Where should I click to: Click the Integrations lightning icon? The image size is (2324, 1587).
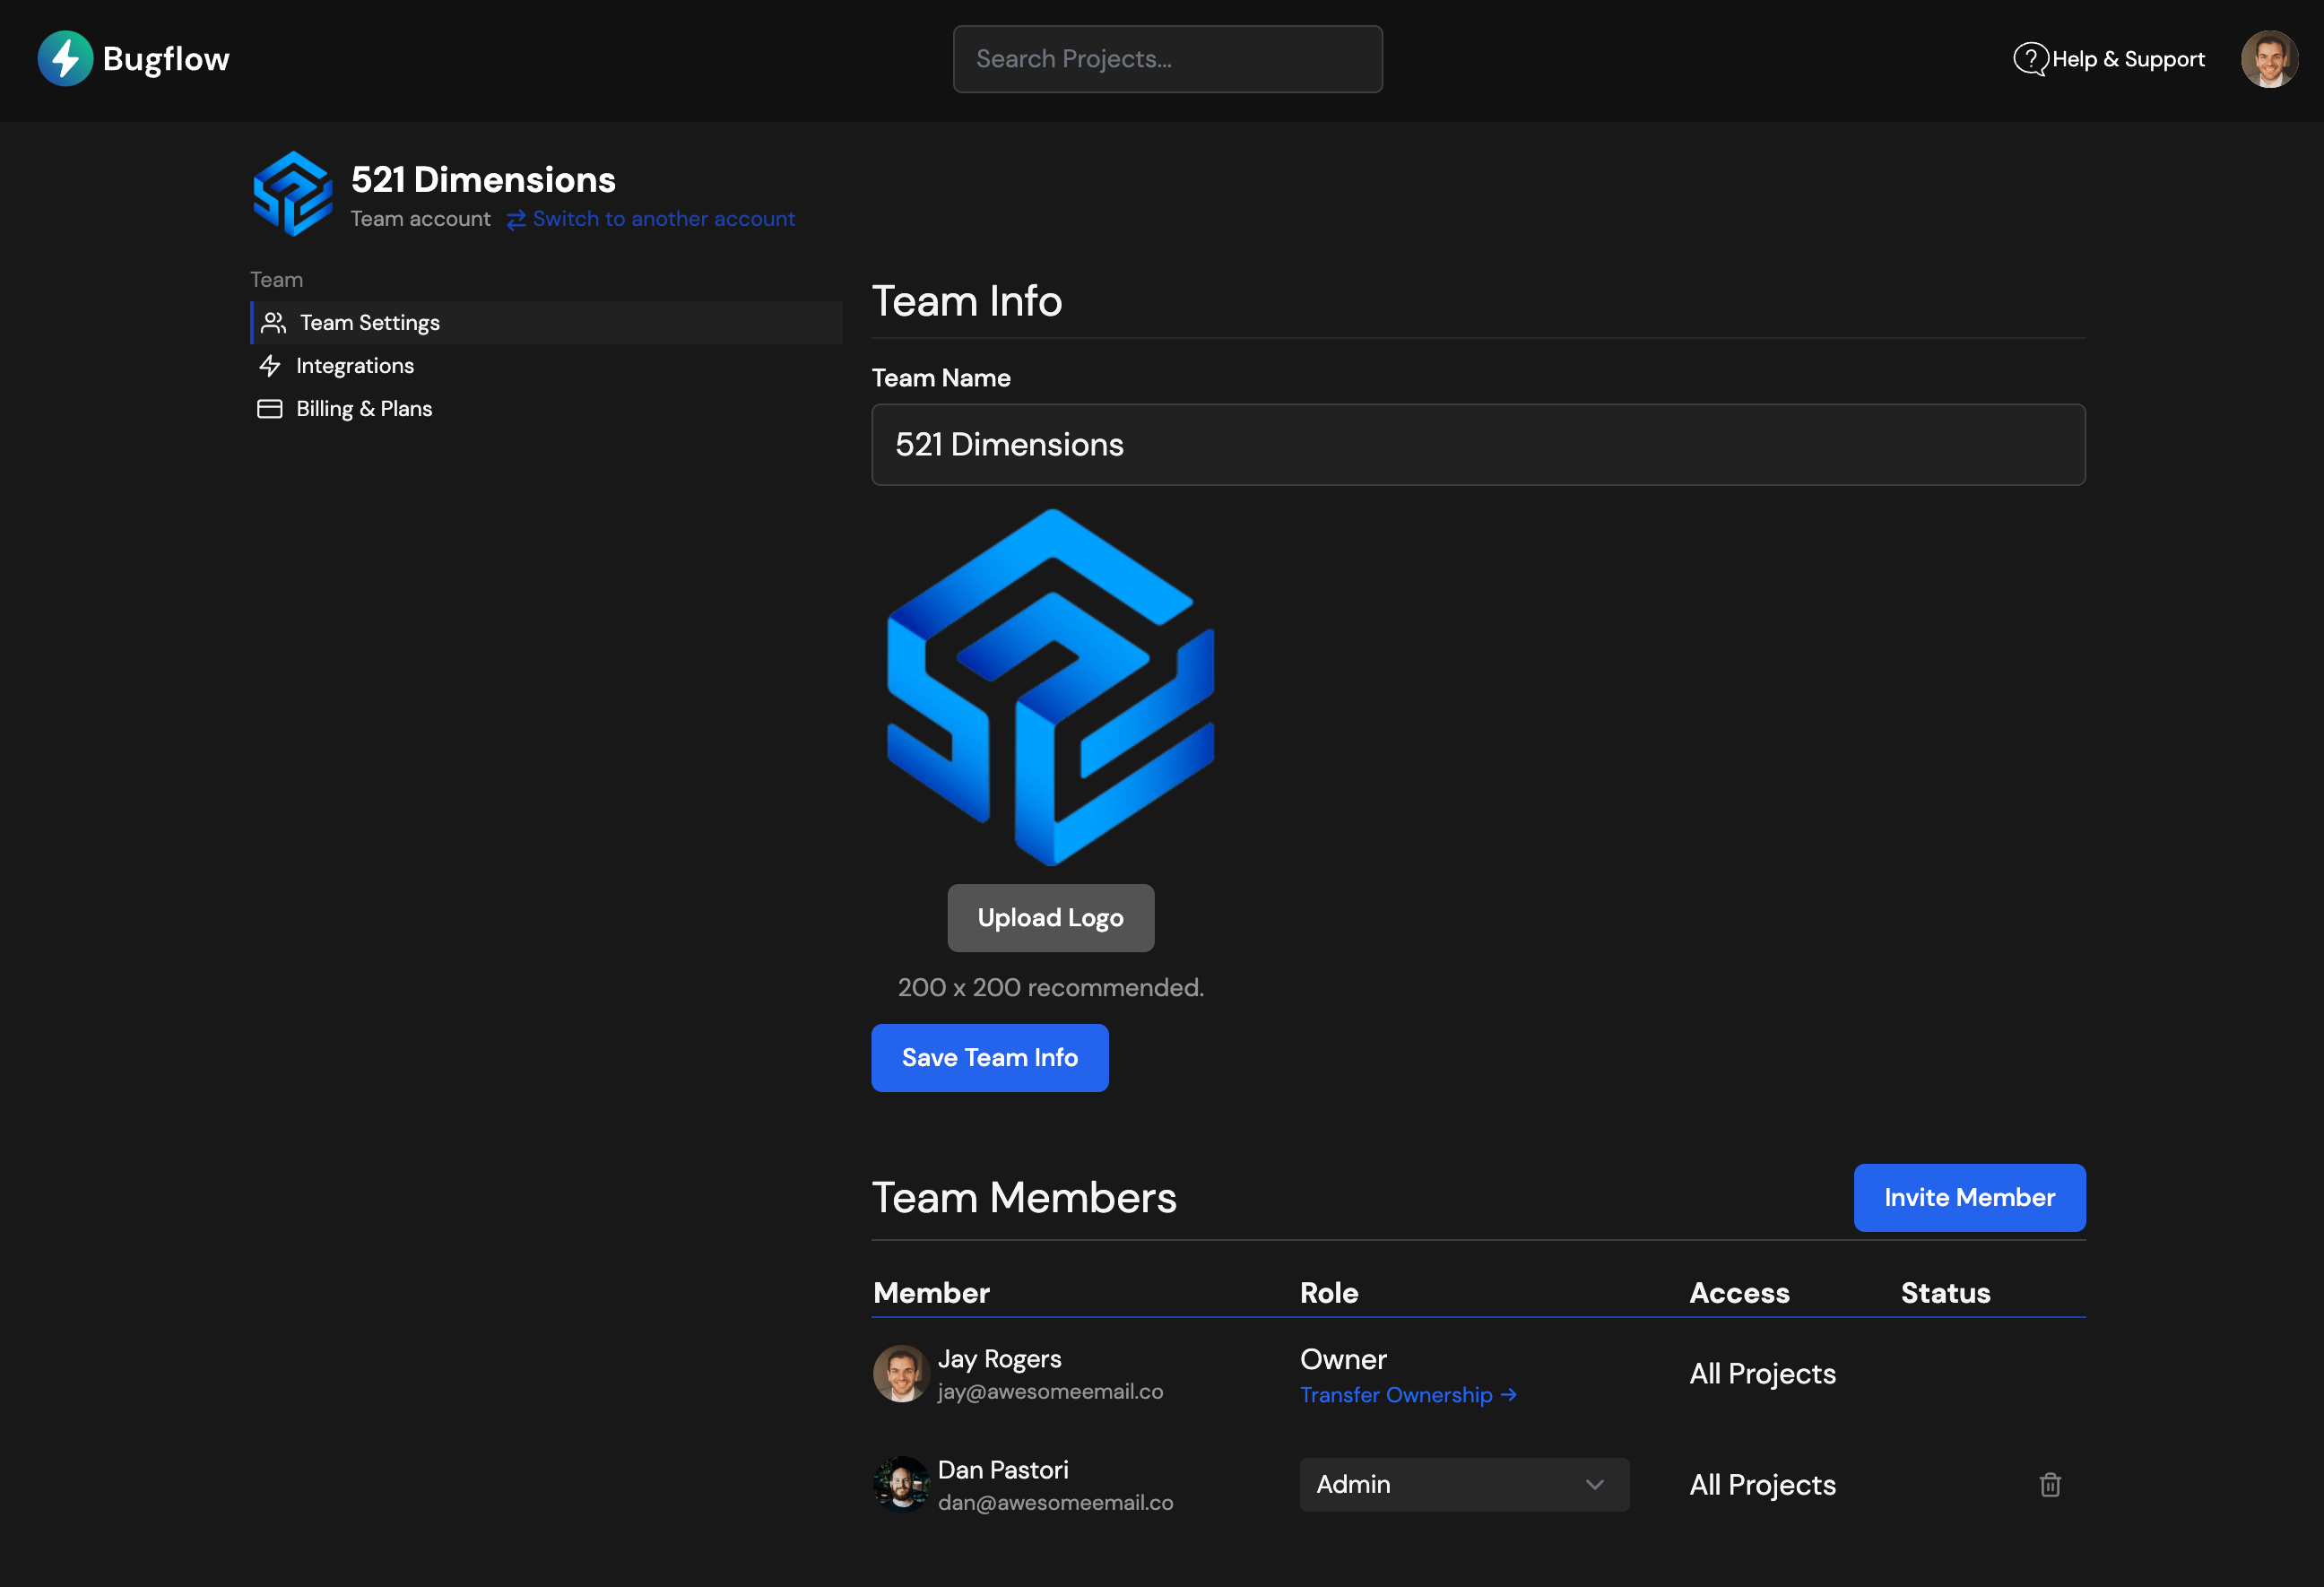270,366
